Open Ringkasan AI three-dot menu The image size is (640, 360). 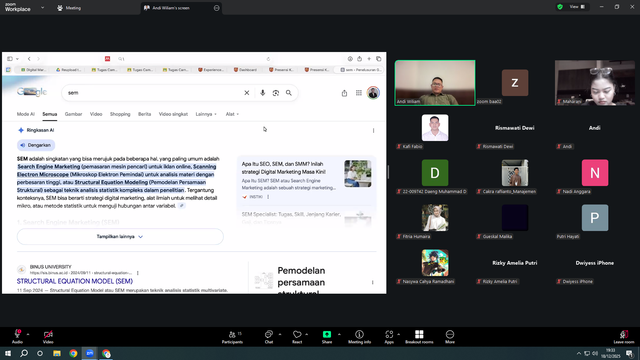coord(373,131)
